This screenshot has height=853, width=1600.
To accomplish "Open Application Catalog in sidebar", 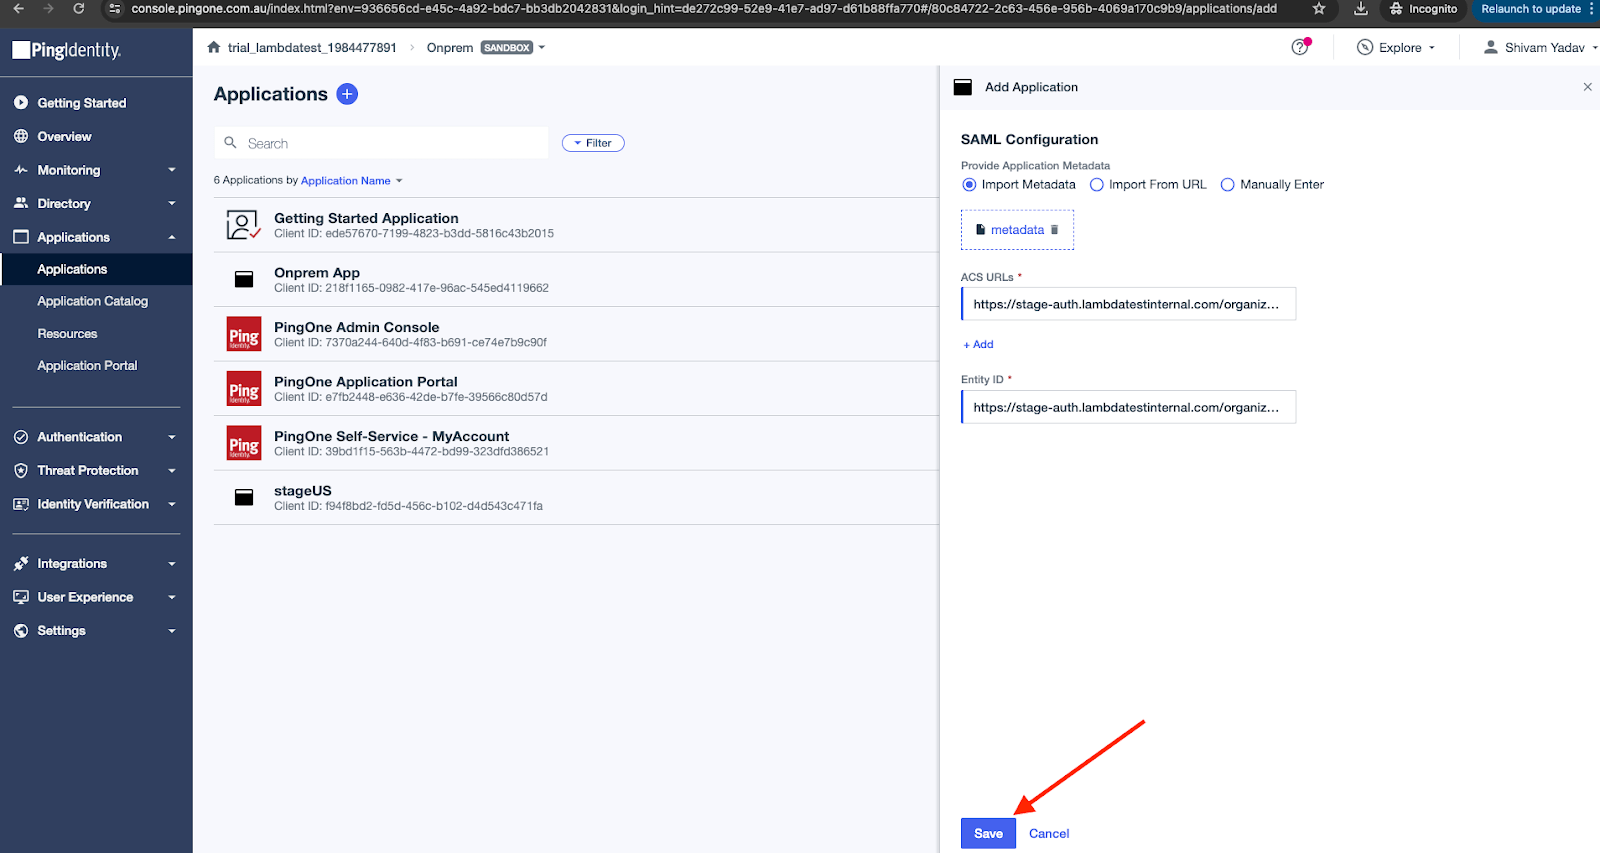I will pyautogui.click(x=92, y=301).
